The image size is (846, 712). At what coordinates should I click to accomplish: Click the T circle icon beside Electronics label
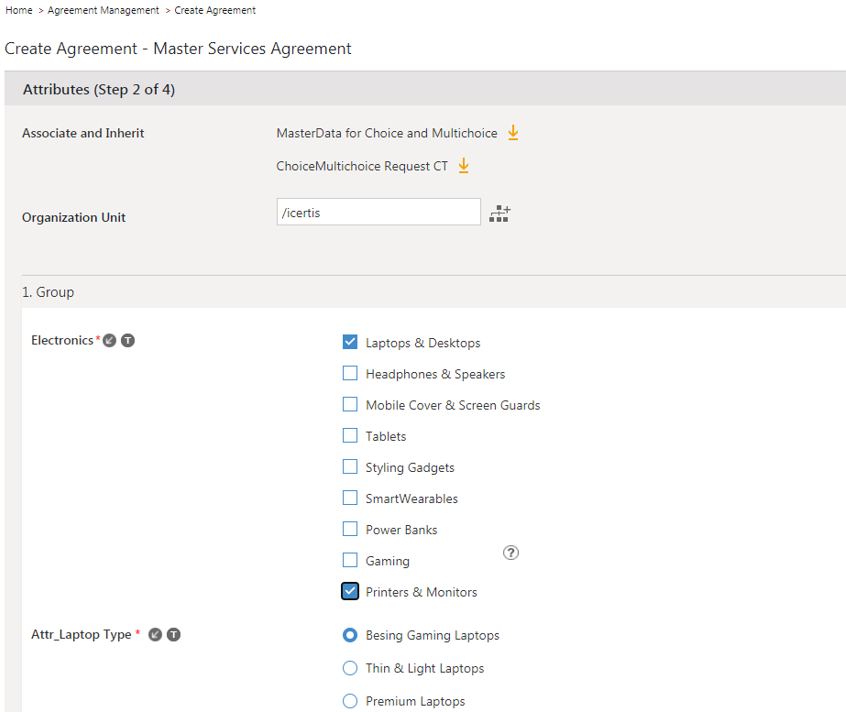point(128,341)
